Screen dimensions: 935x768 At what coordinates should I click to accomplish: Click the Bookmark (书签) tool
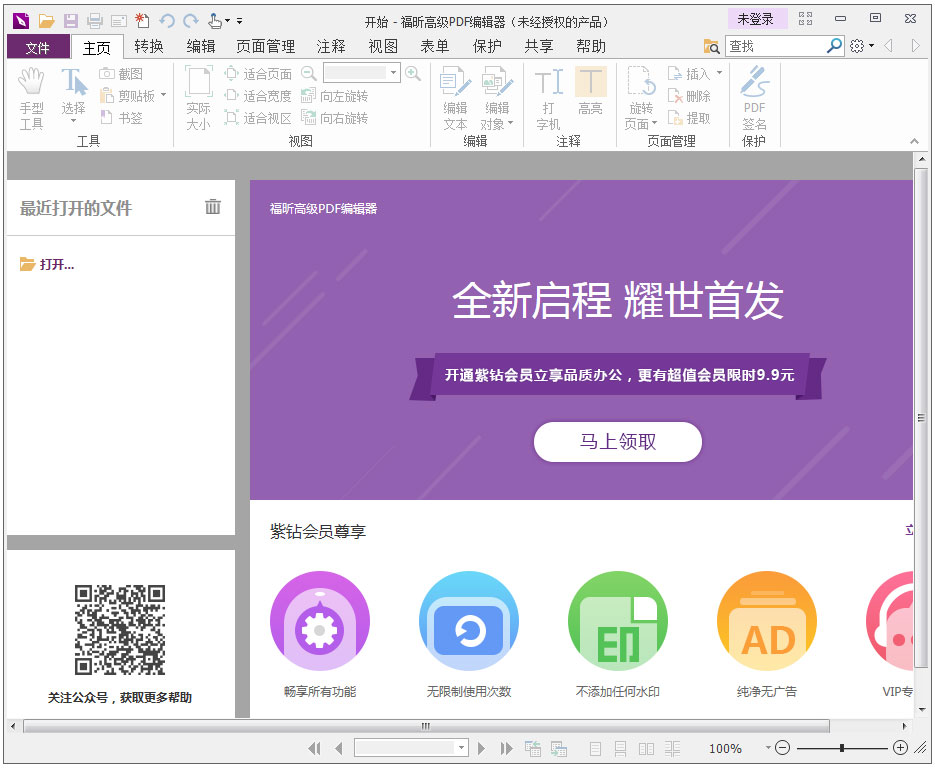pos(121,118)
